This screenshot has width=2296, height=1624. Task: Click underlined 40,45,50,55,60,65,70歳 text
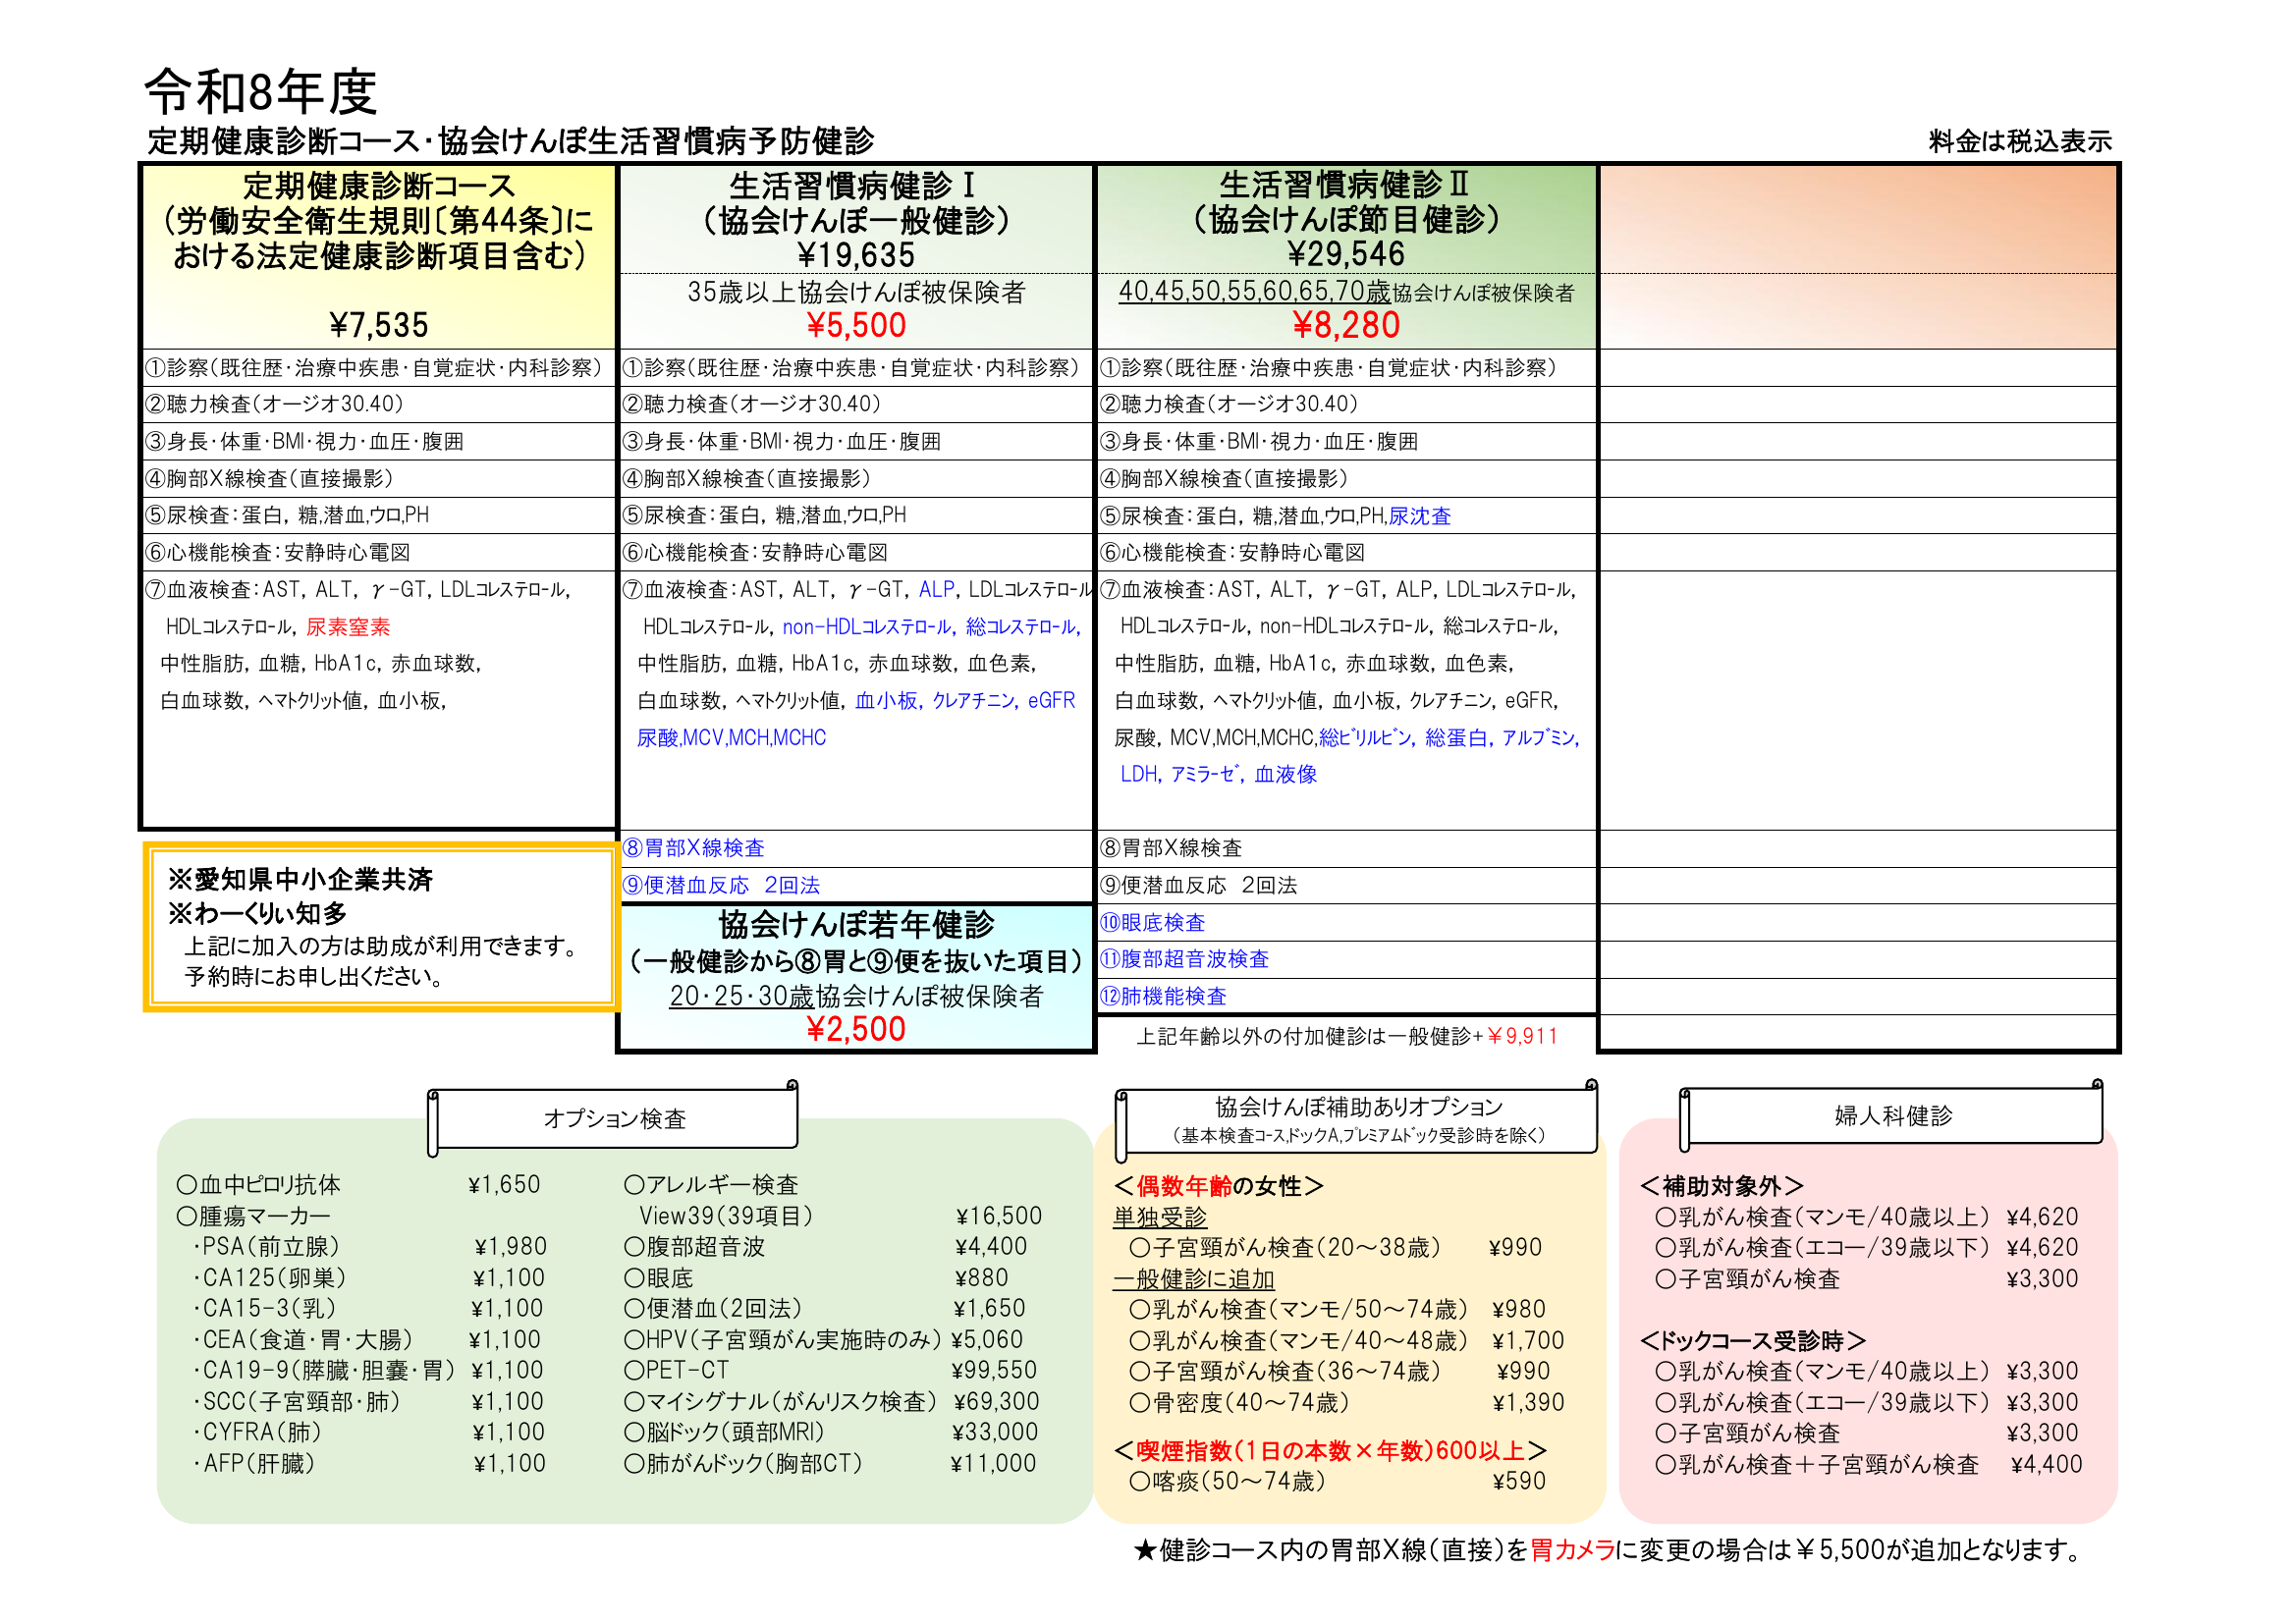pos(1254,291)
